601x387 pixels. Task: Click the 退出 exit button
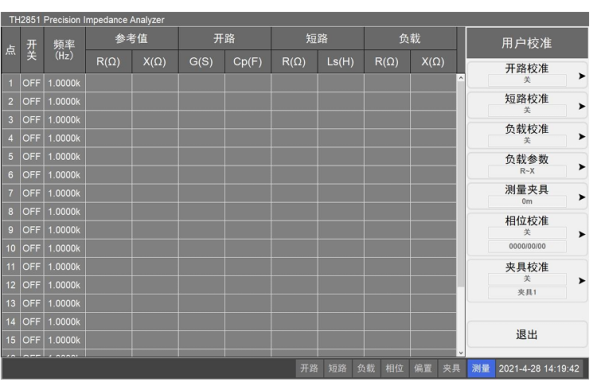click(x=527, y=335)
